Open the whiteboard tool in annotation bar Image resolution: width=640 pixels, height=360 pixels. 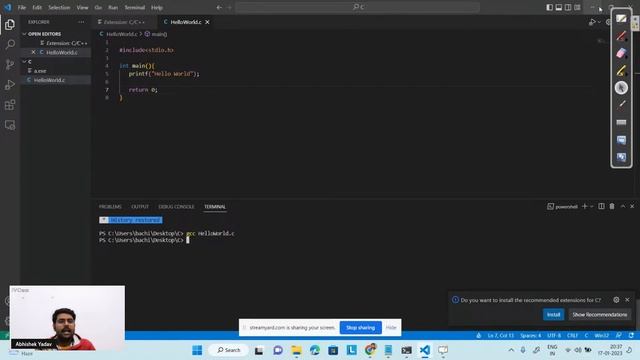click(621, 18)
